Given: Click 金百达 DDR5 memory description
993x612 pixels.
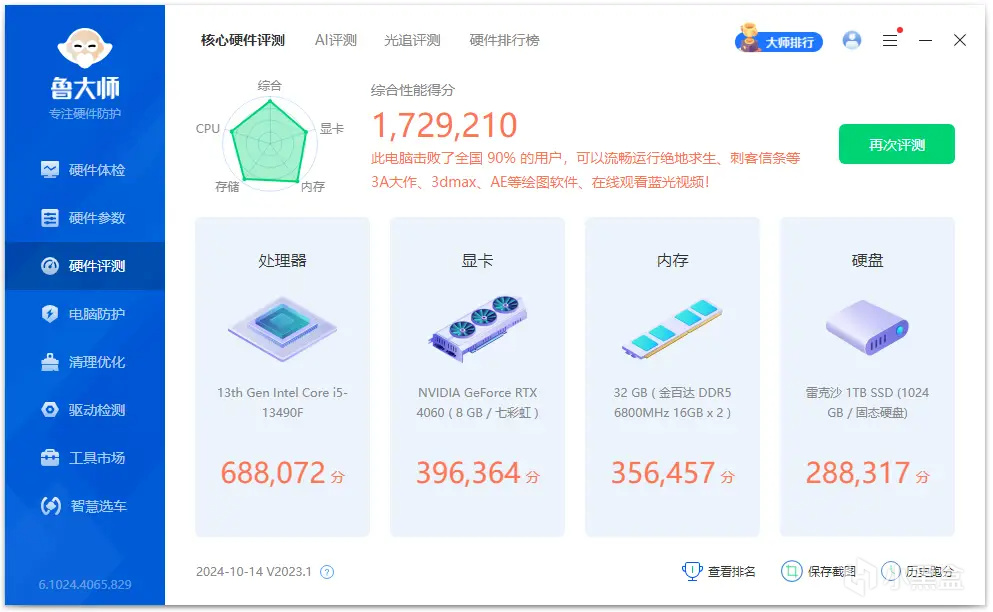Looking at the screenshot, I should point(672,402).
